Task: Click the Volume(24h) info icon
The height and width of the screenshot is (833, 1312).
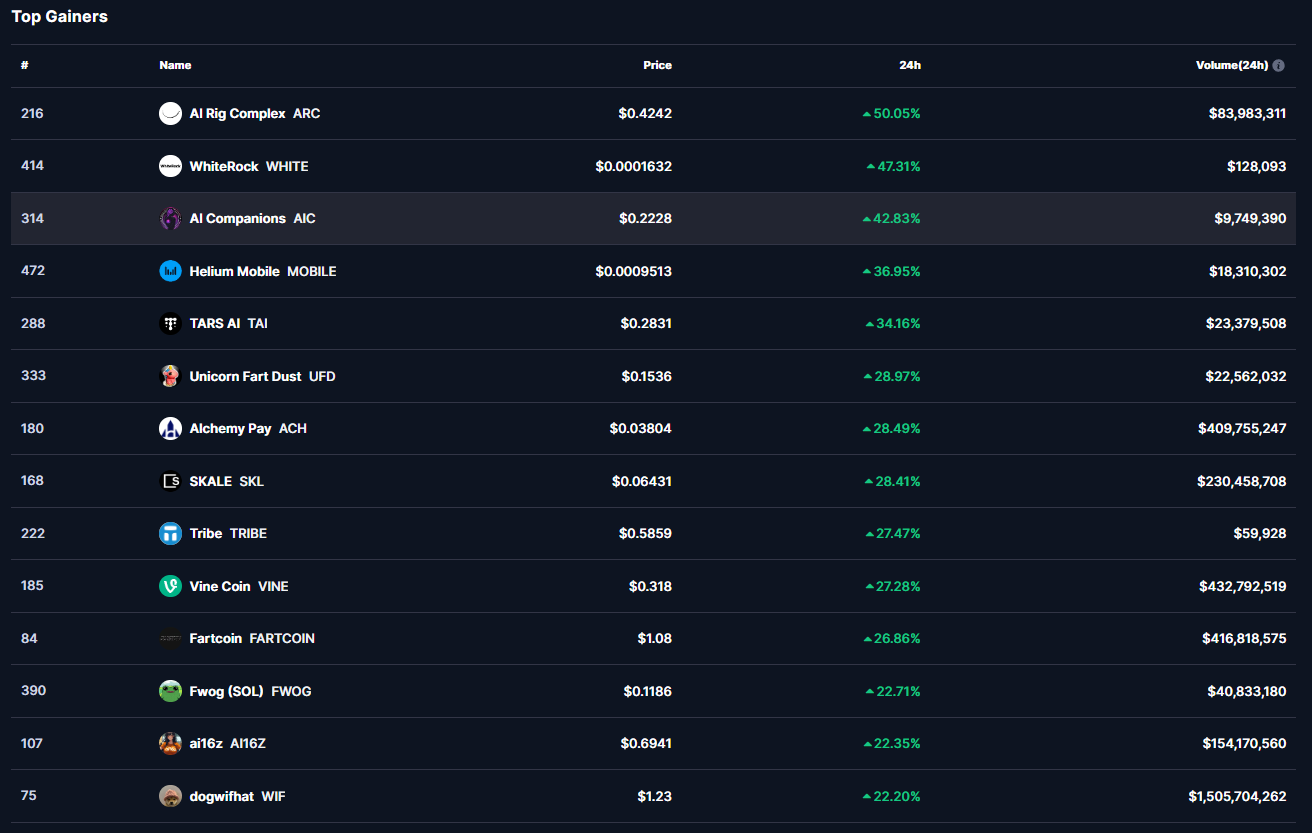Action: click(x=1278, y=65)
